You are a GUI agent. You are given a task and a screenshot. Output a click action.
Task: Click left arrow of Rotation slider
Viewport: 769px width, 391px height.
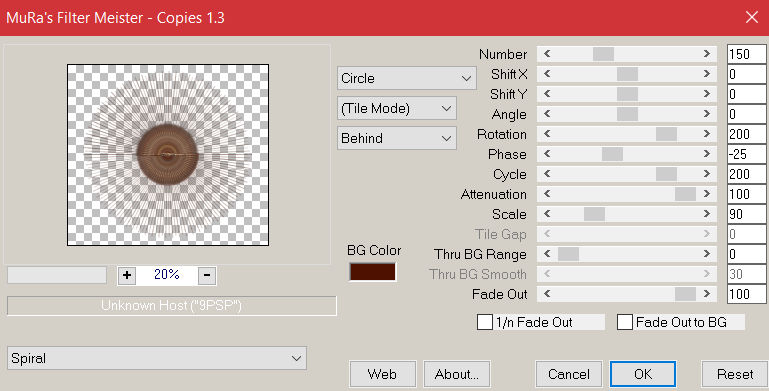click(x=547, y=134)
